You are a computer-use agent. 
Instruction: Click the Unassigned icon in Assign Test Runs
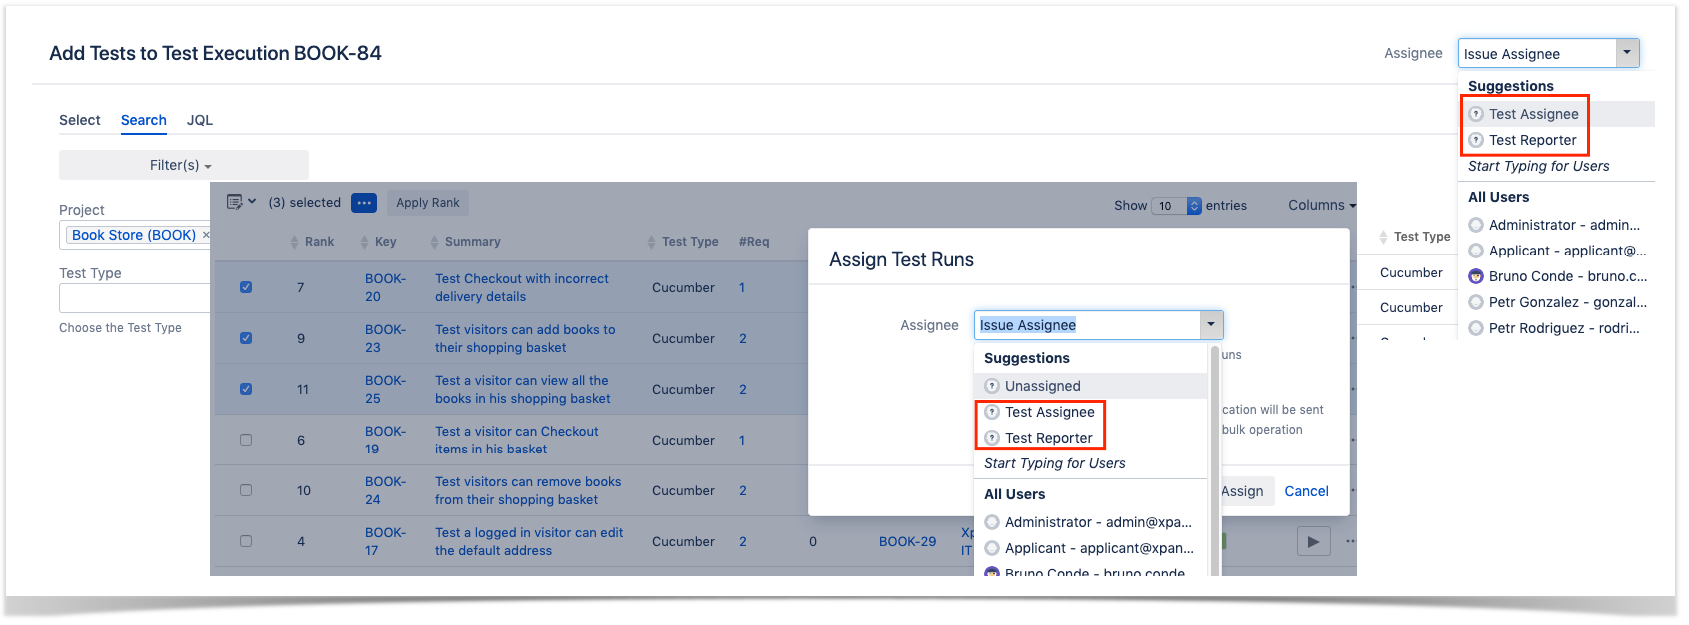pos(992,386)
